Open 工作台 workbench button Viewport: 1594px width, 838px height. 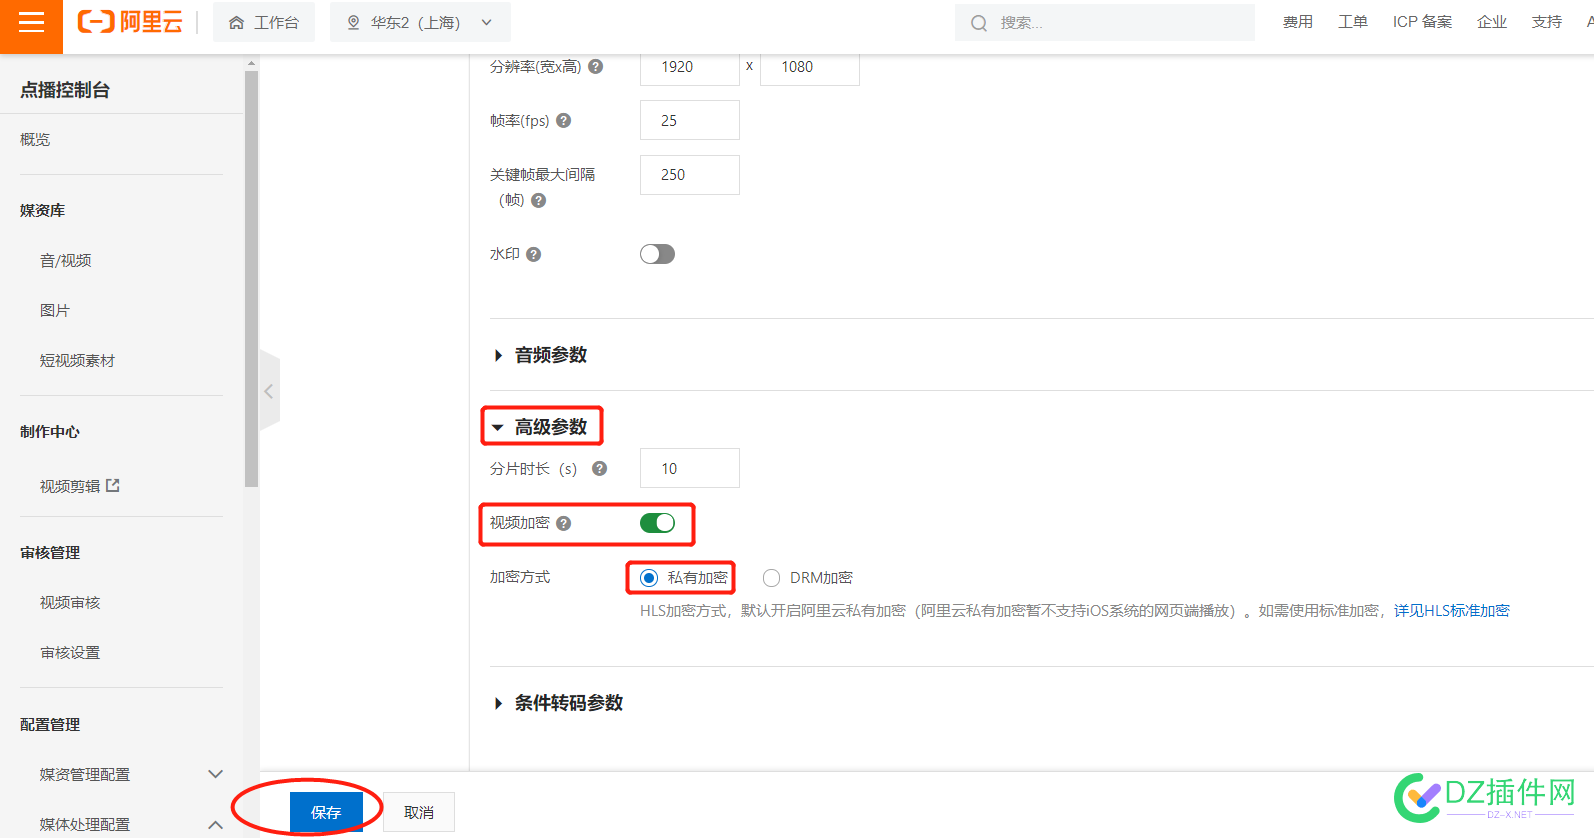[x=264, y=22]
